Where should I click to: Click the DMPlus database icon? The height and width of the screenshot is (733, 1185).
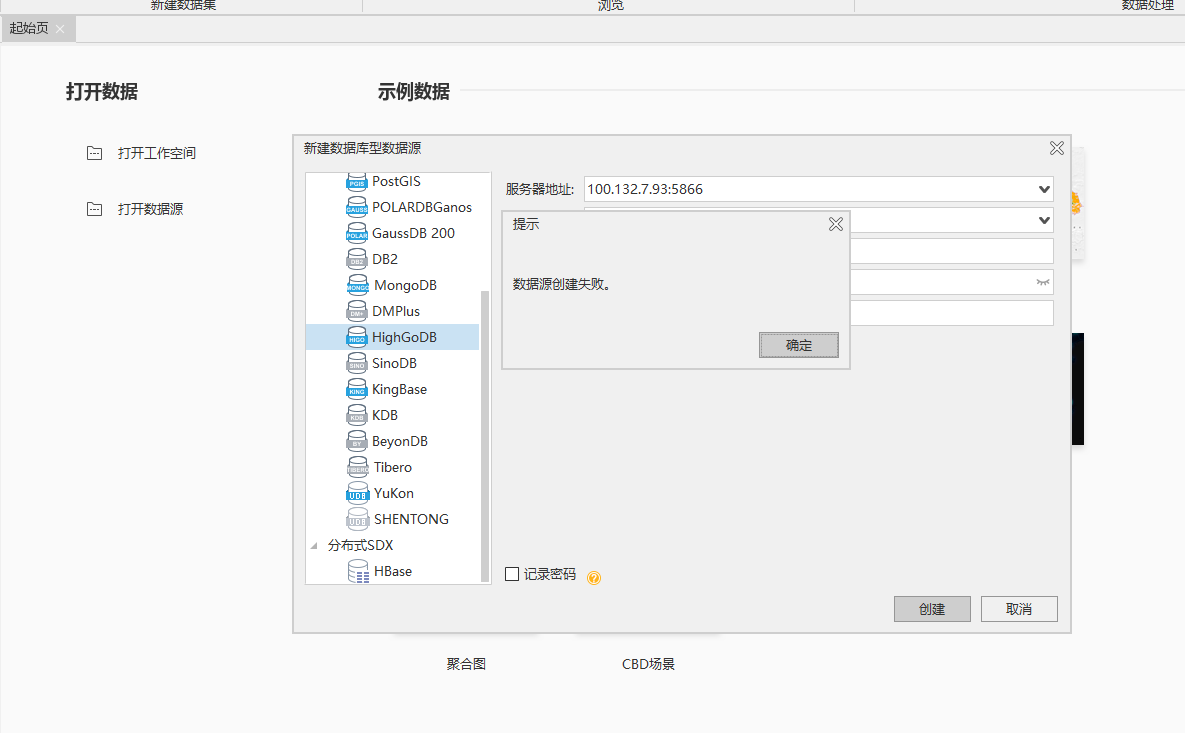coord(357,311)
